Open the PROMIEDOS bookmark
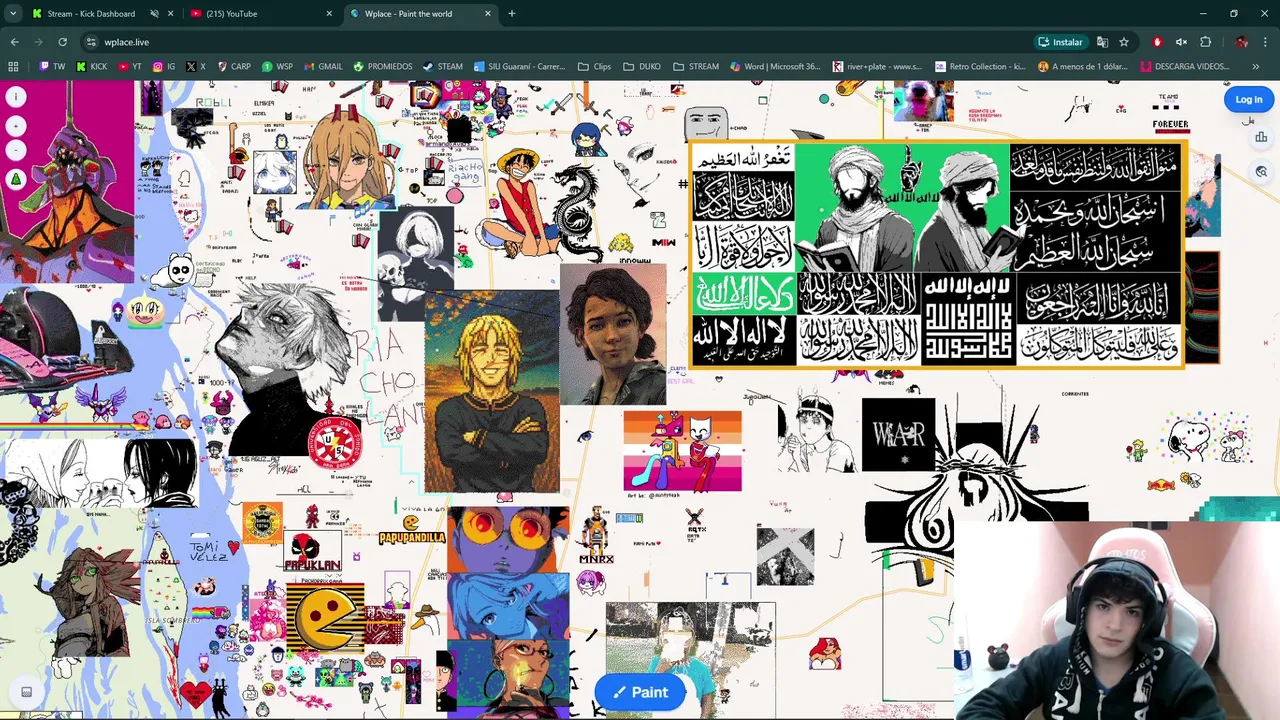The image size is (1280, 720). (x=382, y=67)
